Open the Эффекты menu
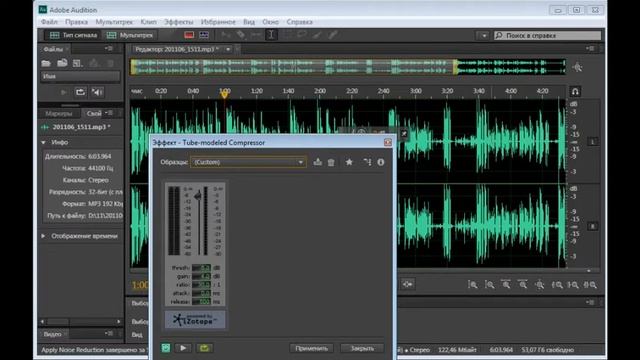The image size is (640, 360). (178, 22)
